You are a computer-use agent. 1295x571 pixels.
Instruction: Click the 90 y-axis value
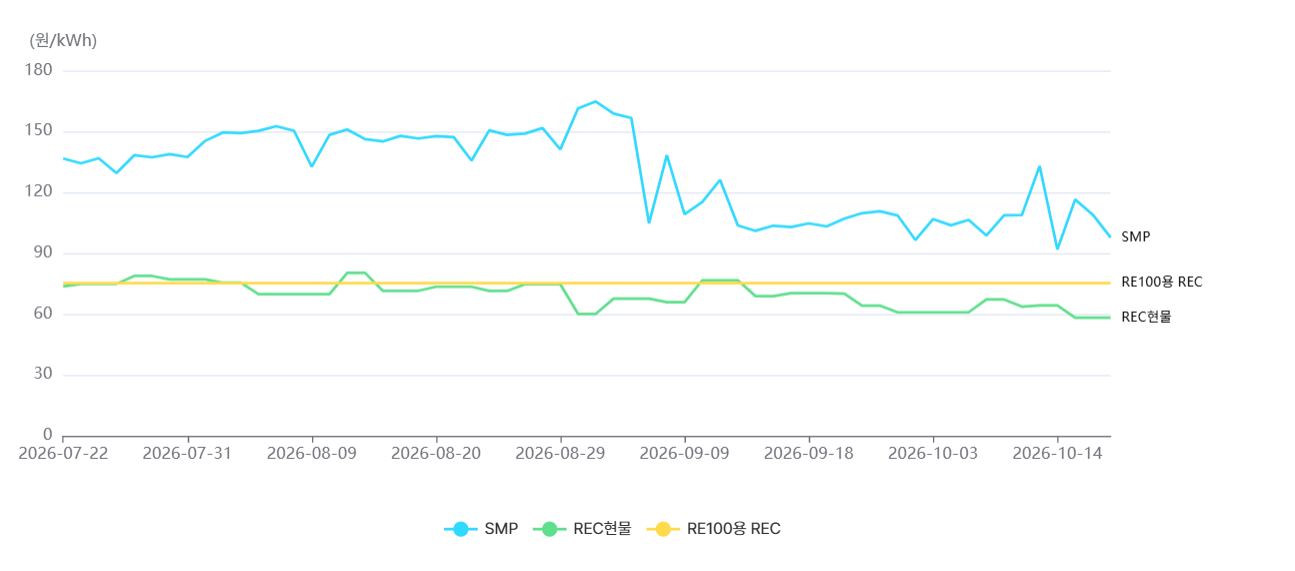(45, 253)
